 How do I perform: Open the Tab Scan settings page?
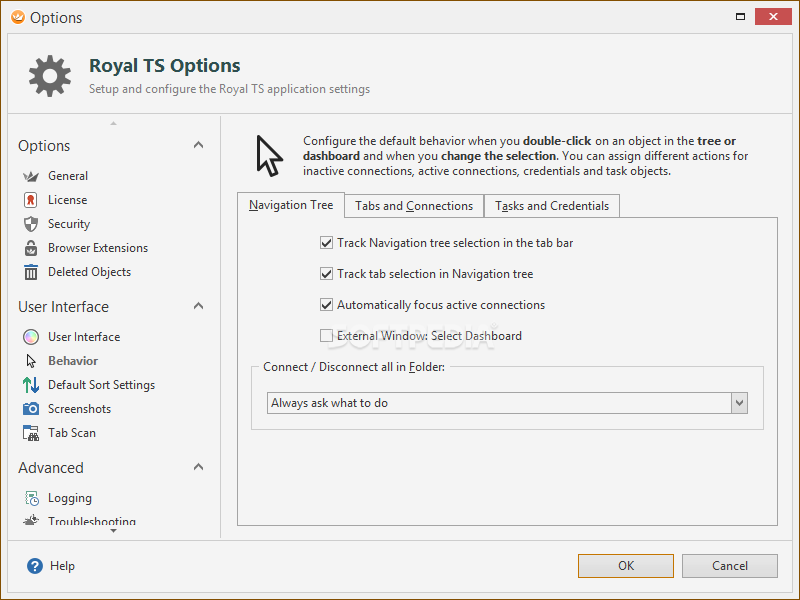click(72, 433)
